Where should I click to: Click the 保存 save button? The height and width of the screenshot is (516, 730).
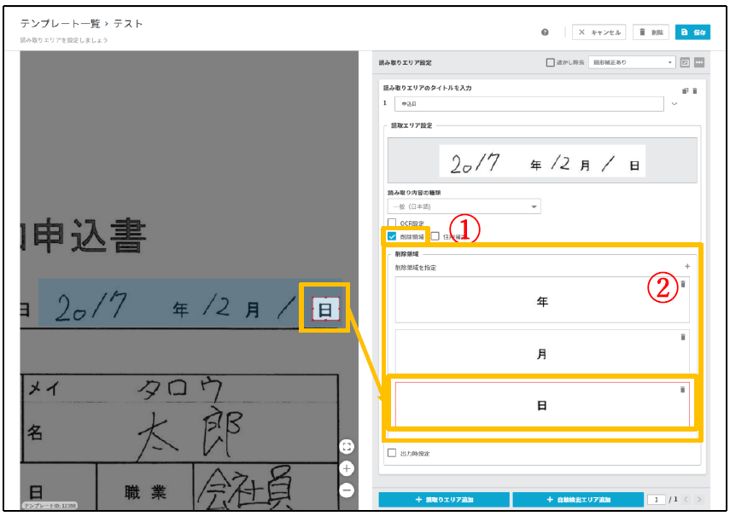[x=692, y=32]
